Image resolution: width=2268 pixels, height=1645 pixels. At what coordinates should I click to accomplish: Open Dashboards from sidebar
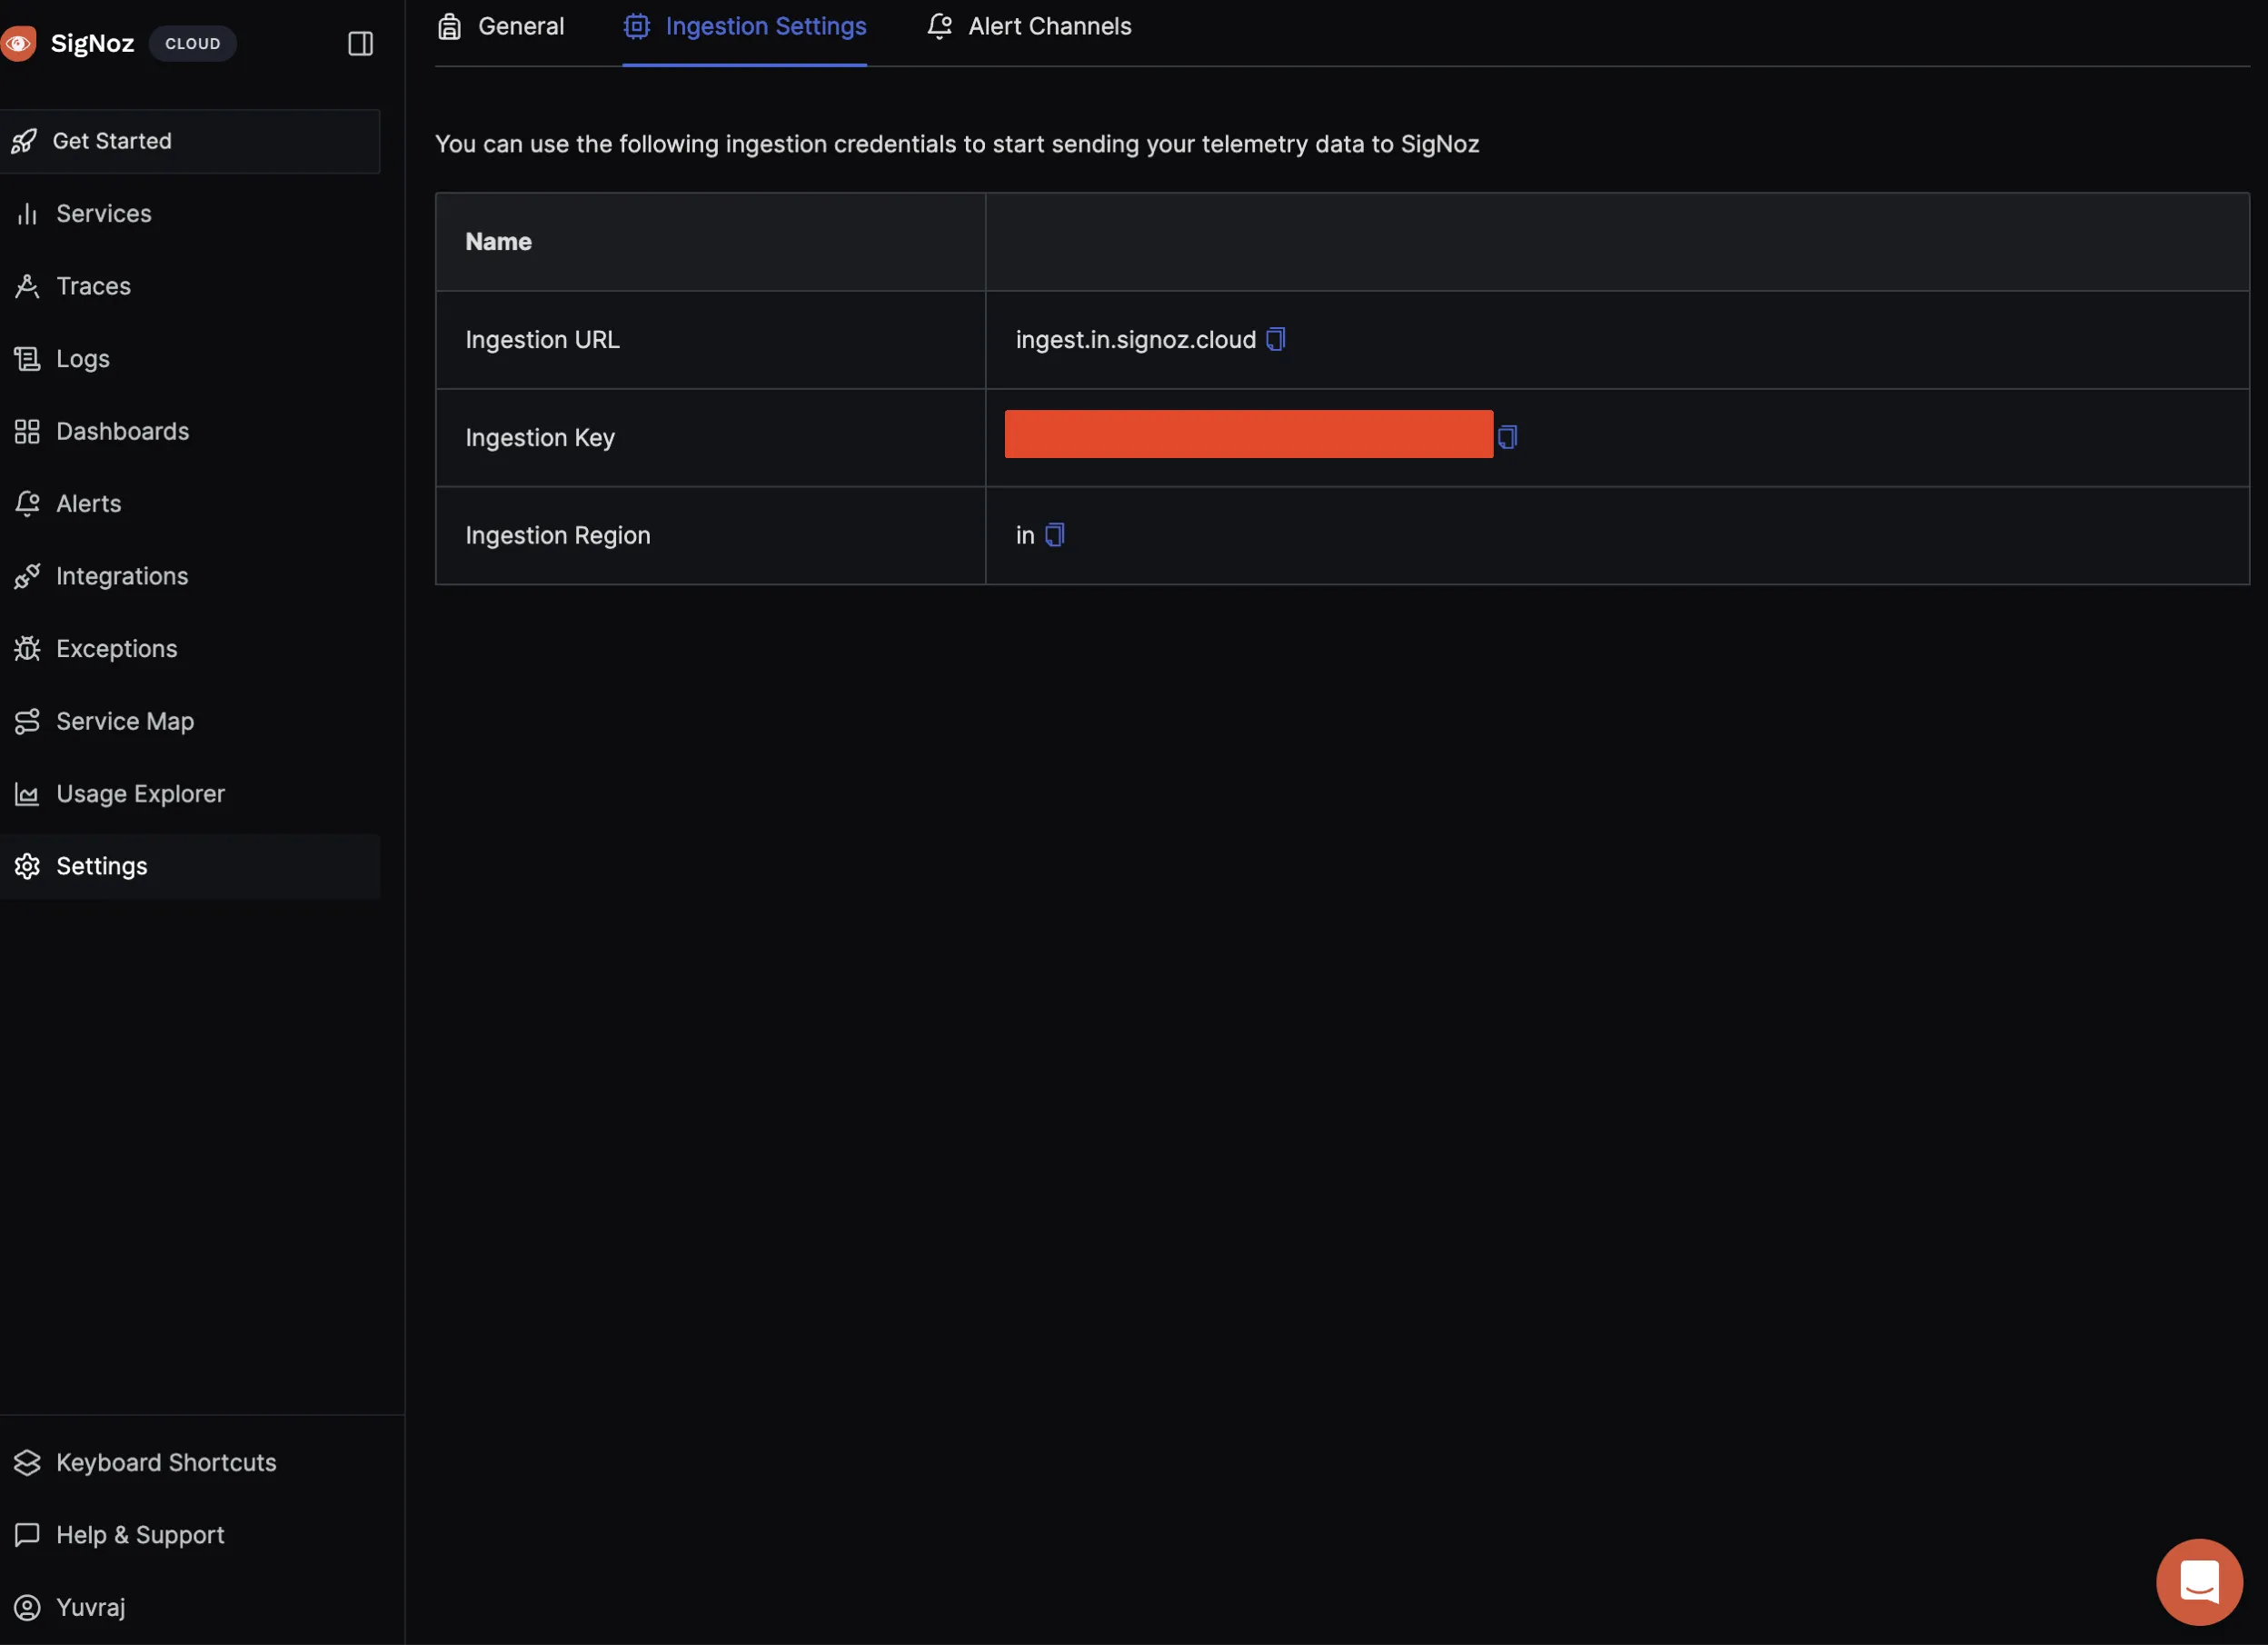pyautogui.click(x=122, y=431)
